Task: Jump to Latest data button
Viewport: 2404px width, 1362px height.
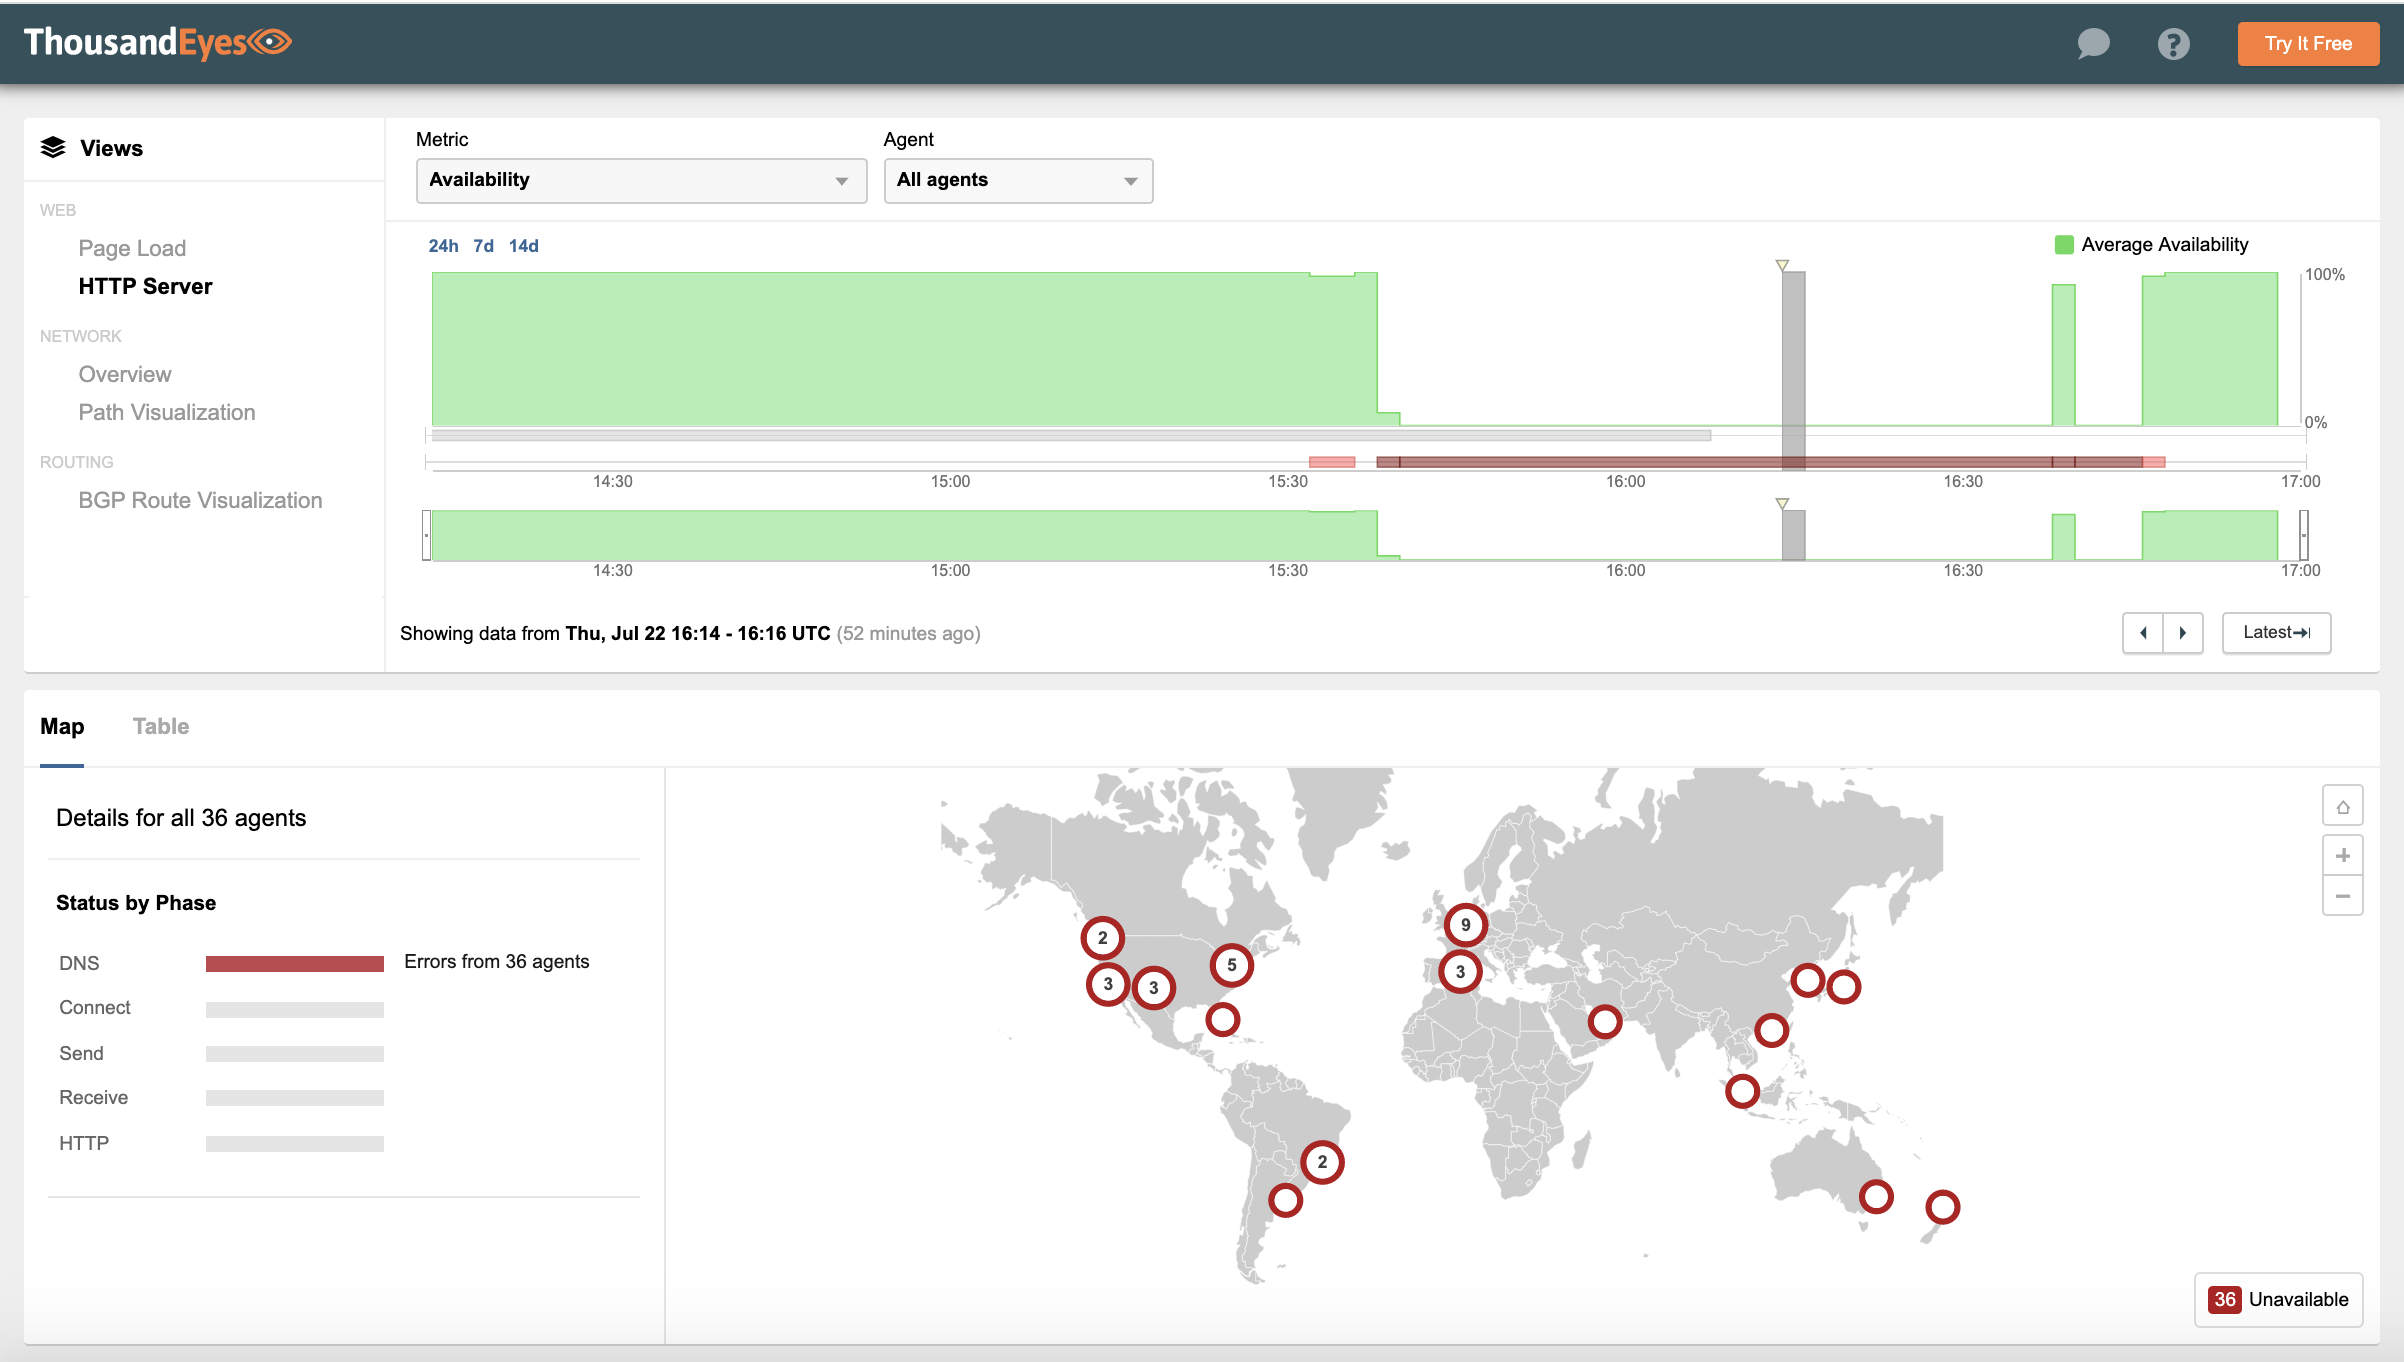Action: pyautogui.click(x=2276, y=633)
